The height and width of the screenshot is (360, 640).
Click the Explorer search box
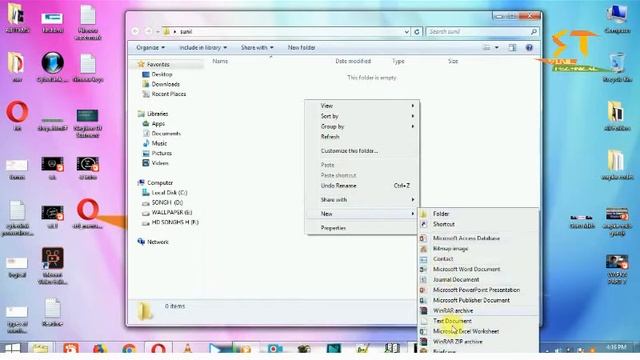click(x=482, y=31)
